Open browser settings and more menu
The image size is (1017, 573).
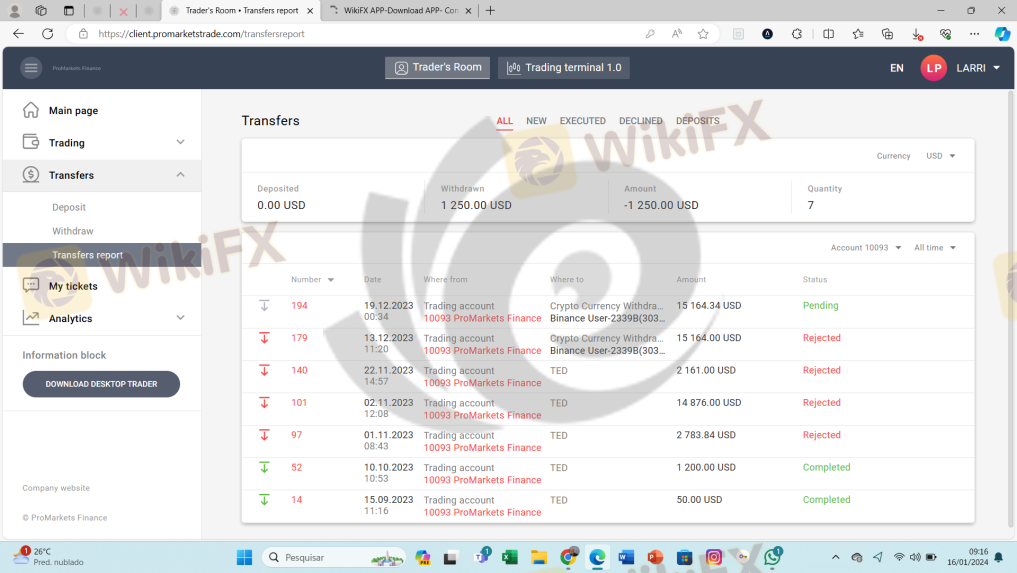point(974,34)
